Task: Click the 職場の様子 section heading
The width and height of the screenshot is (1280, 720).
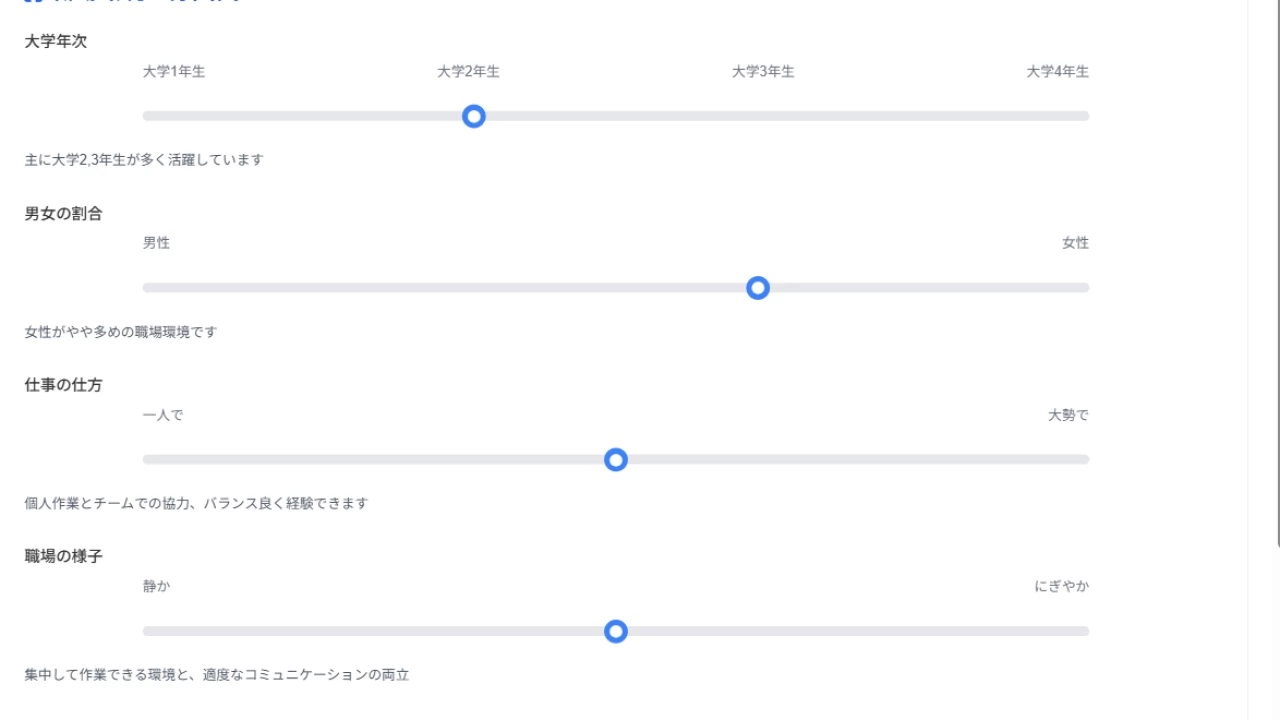Action: pos(63,556)
